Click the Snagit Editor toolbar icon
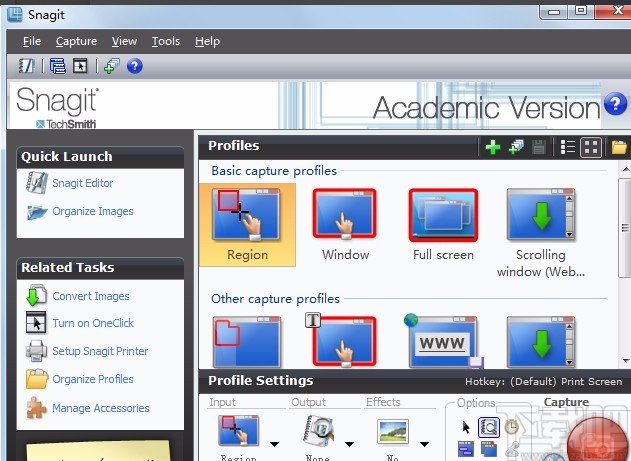The width and height of the screenshot is (631, 461). [x=27, y=66]
